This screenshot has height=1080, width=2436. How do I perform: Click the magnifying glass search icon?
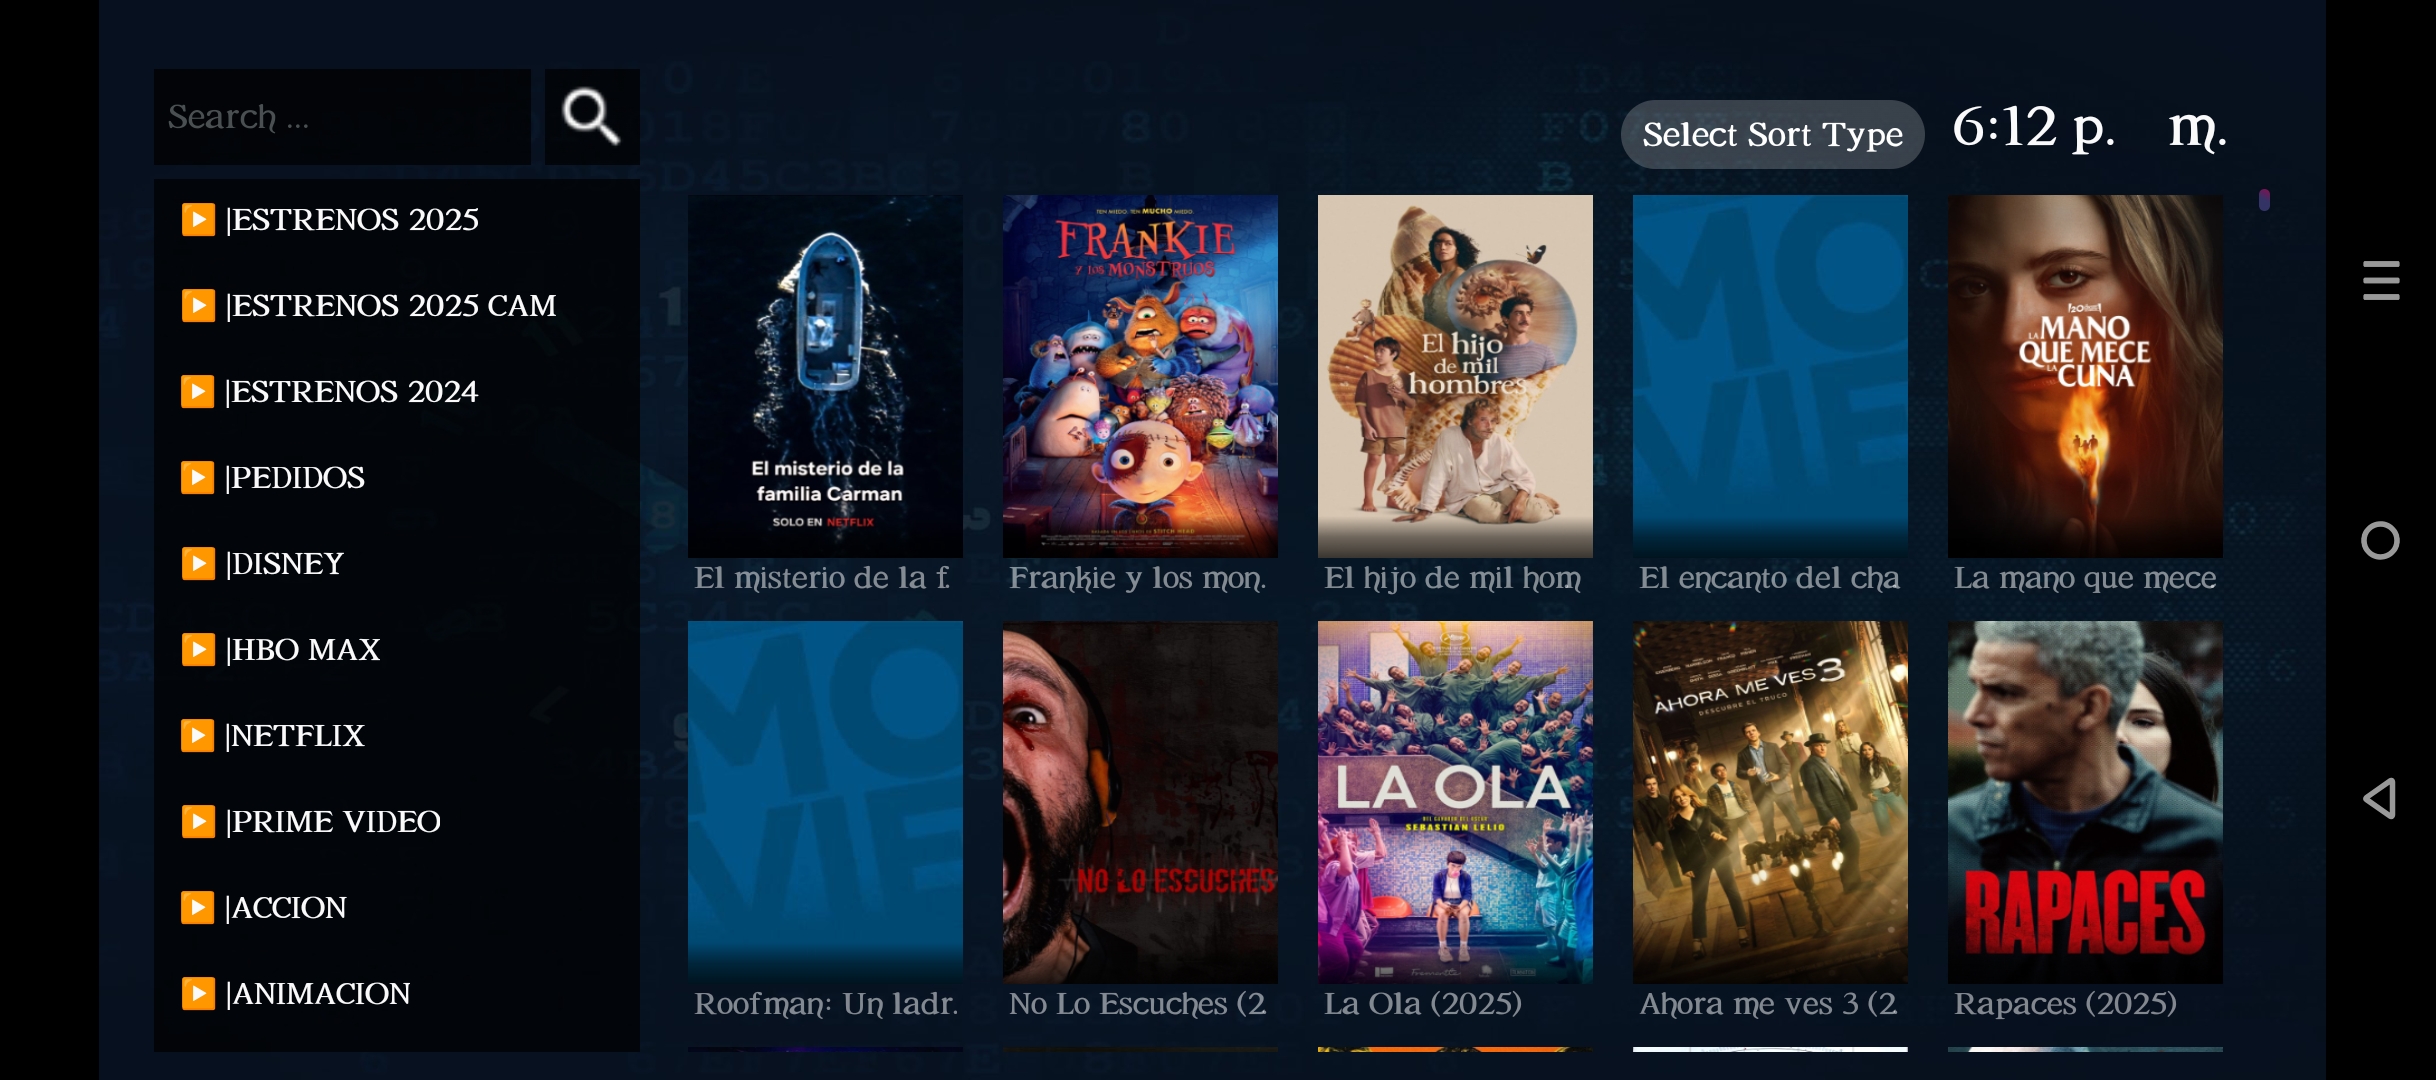[x=592, y=117]
